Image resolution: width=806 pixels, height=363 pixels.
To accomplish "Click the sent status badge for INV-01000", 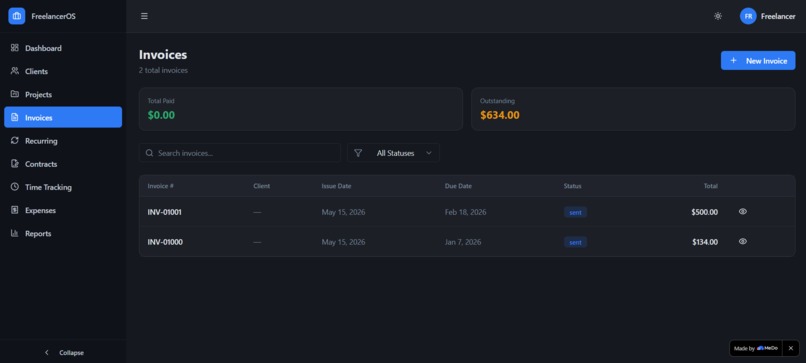I will click(575, 242).
